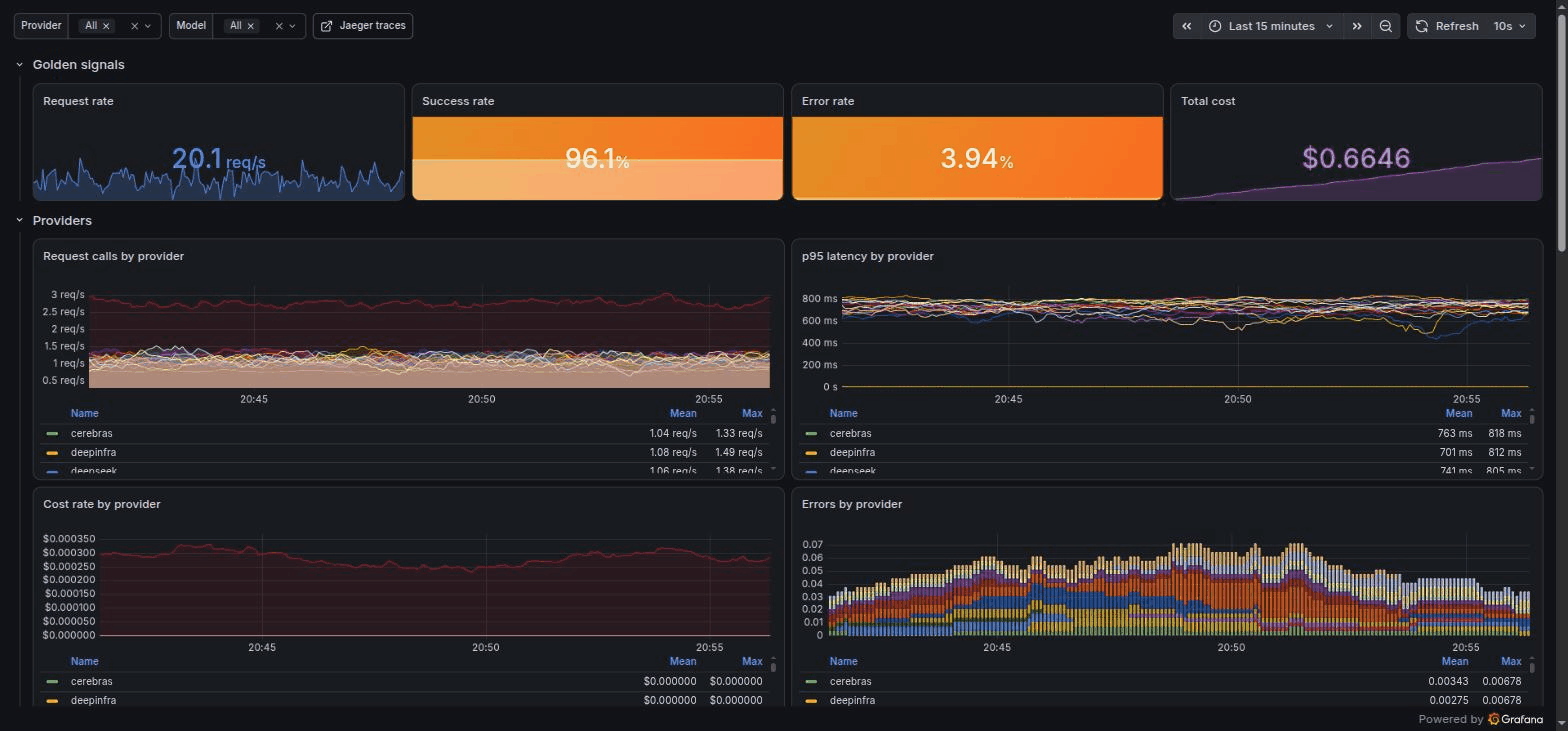
Task: Toggle deepinfra series in p95 latency legend
Action: tap(852, 452)
